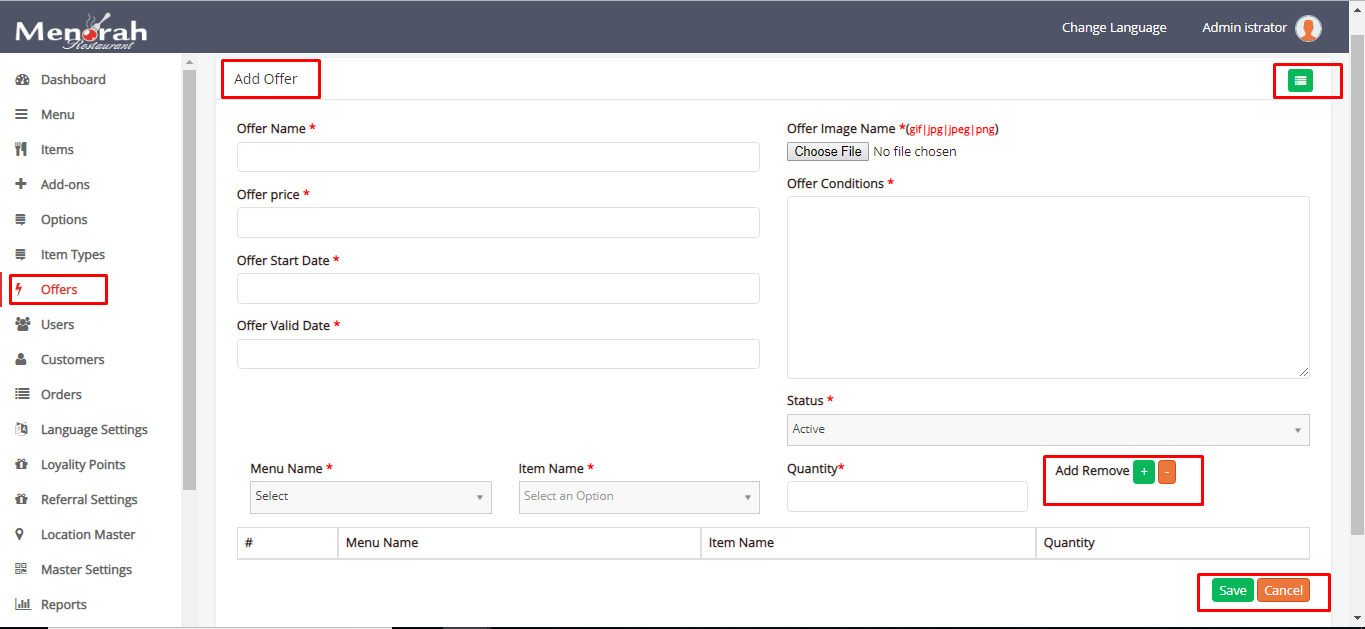Click the Location Master pin icon
Screen dimensions: 1365x629
[20, 535]
